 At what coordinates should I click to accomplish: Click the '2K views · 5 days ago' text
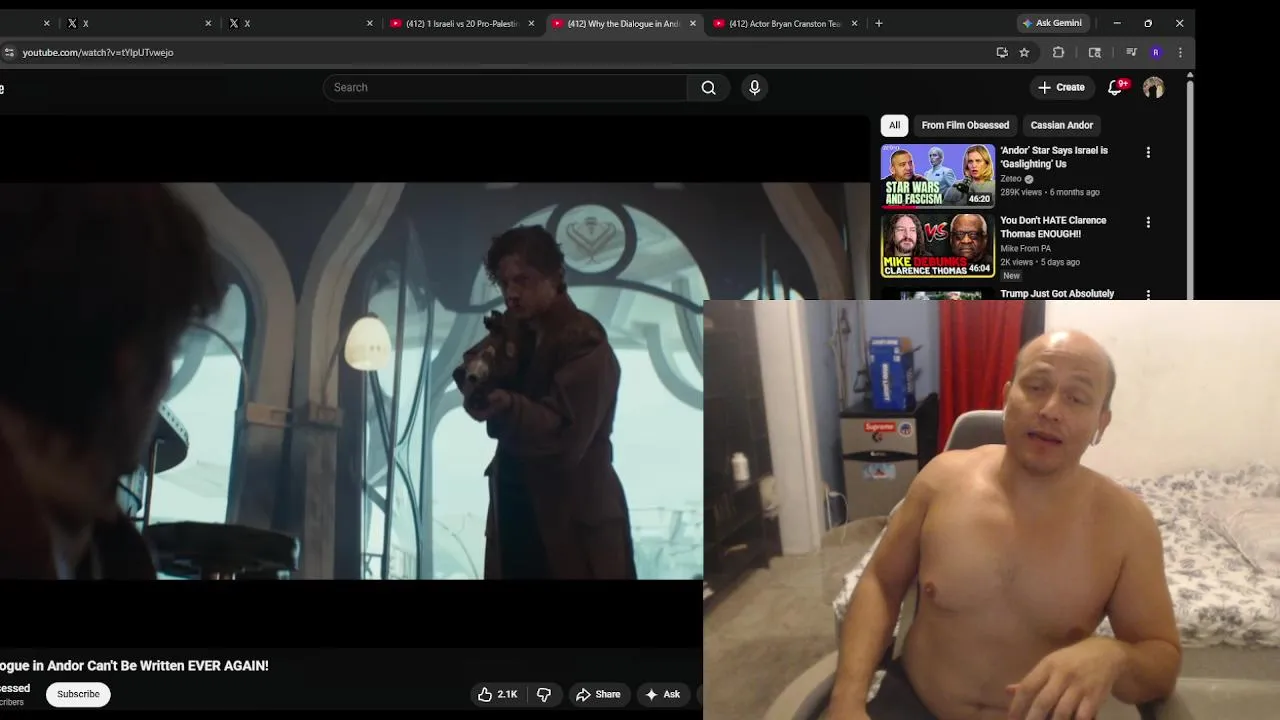1040,262
